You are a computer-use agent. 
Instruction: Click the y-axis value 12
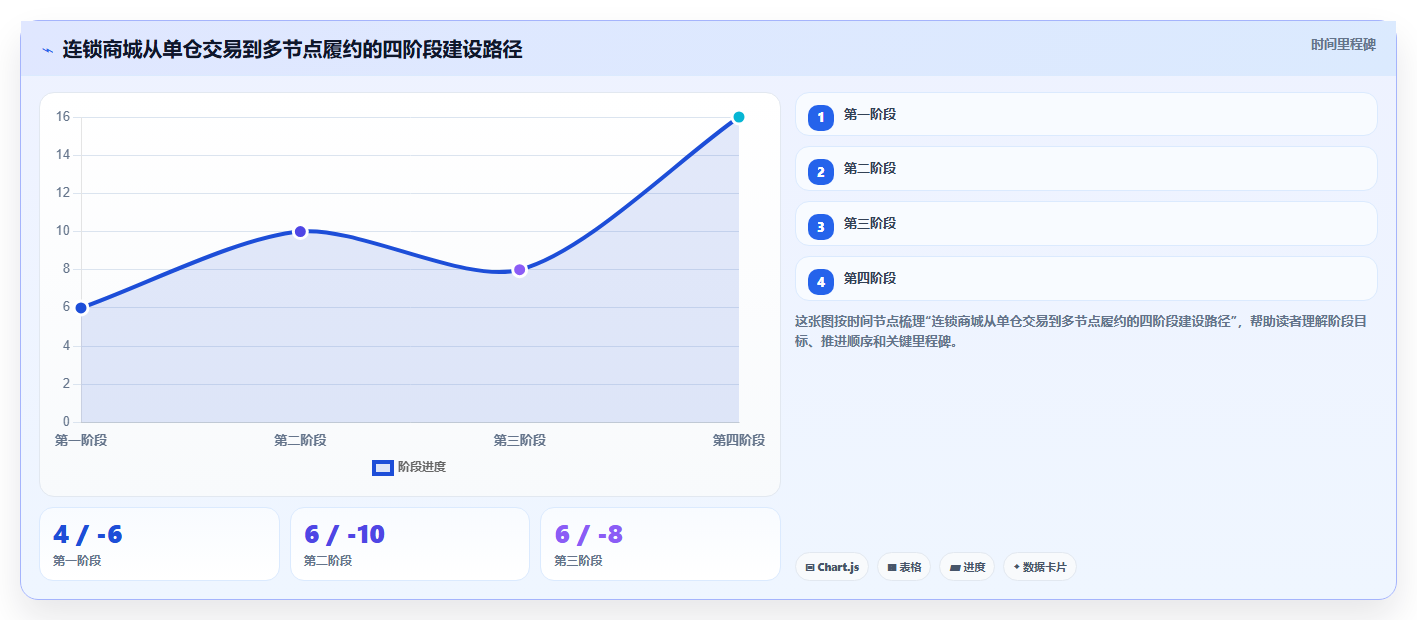click(63, 193)
